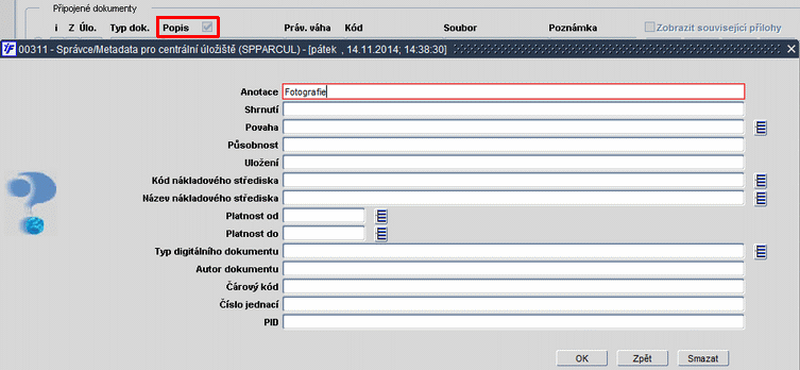Viewport: 800px width, 370px height.
Task: Focus the Typ digitálního dokumentu field
Action: (513, 251)
